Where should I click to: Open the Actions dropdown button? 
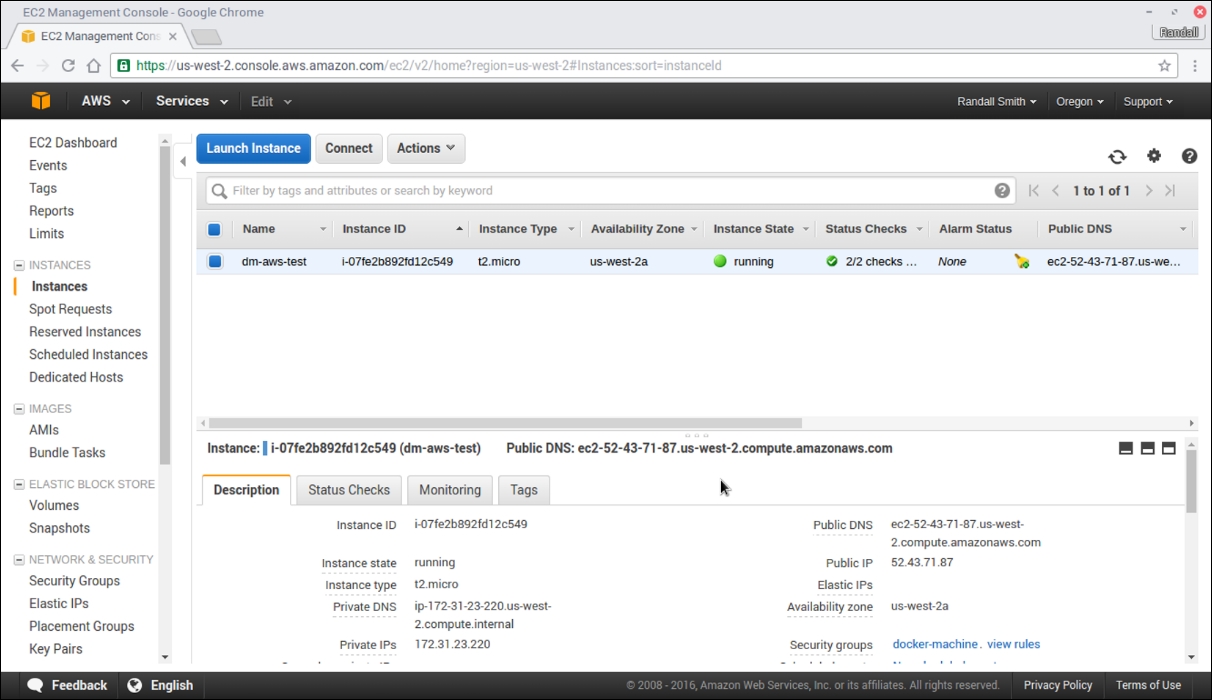click(x=426, y=148)
